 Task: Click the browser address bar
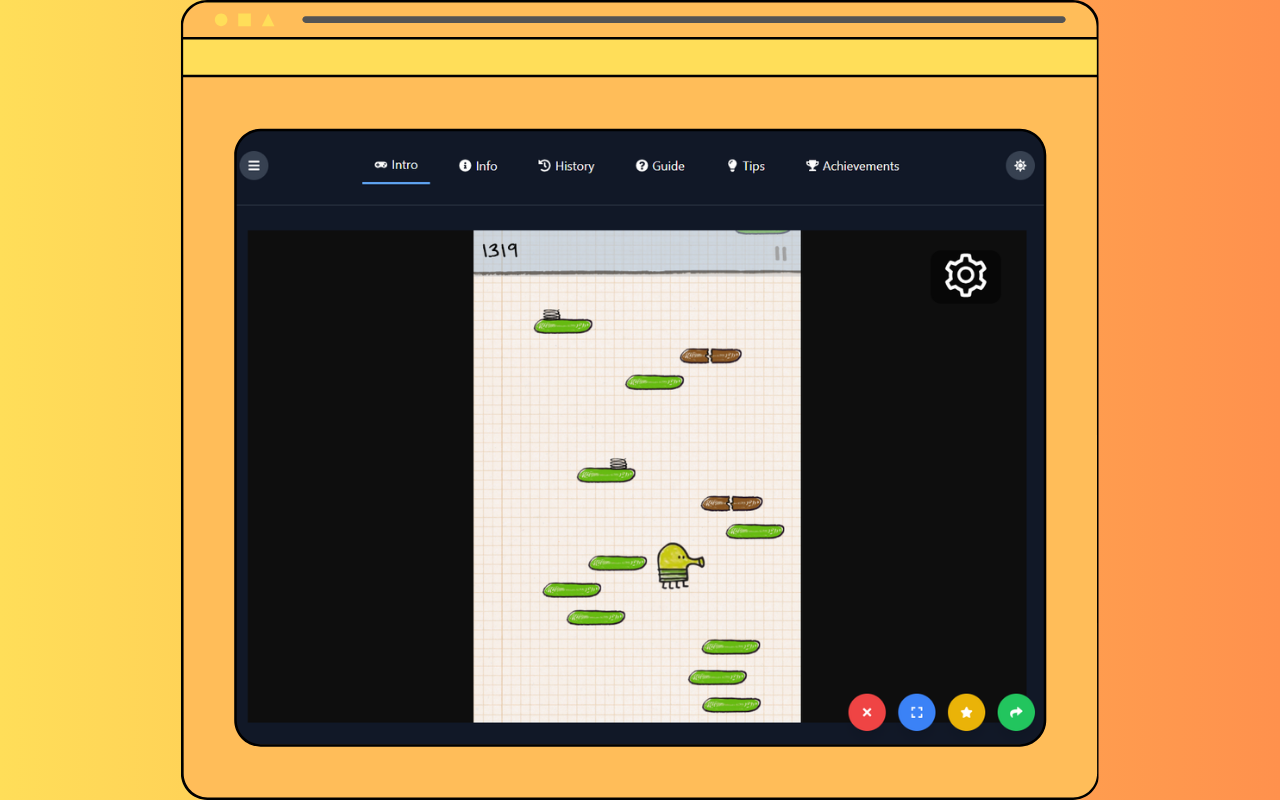[x=684, y=19]
